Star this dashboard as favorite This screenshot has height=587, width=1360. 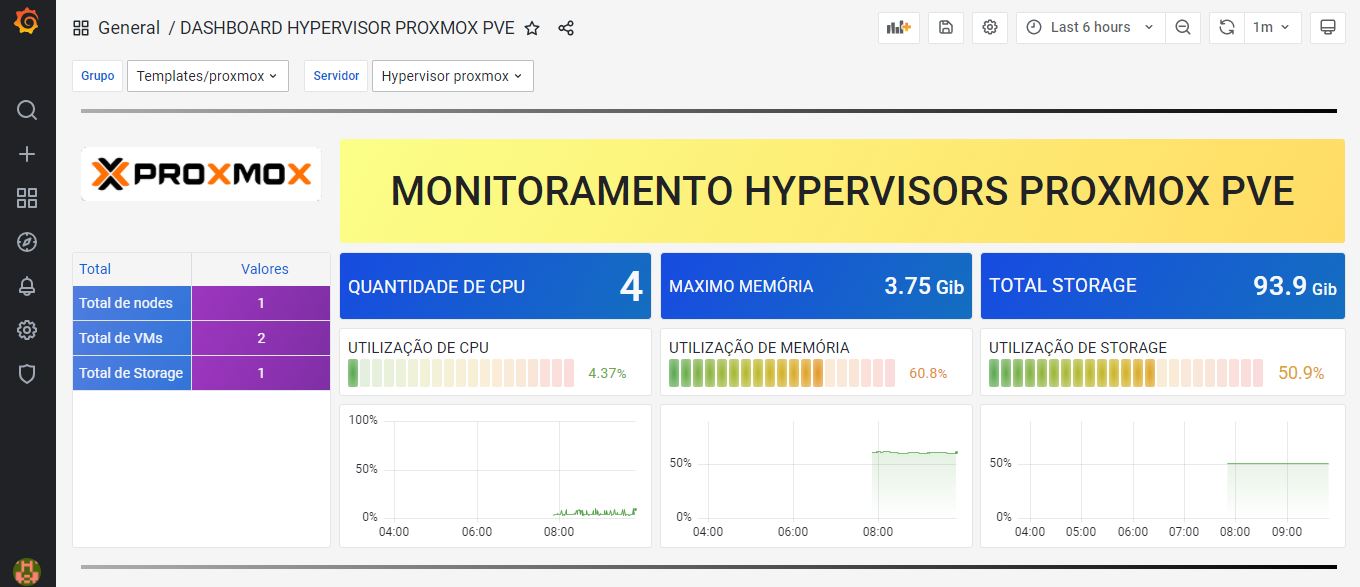(x=532, y=28)
